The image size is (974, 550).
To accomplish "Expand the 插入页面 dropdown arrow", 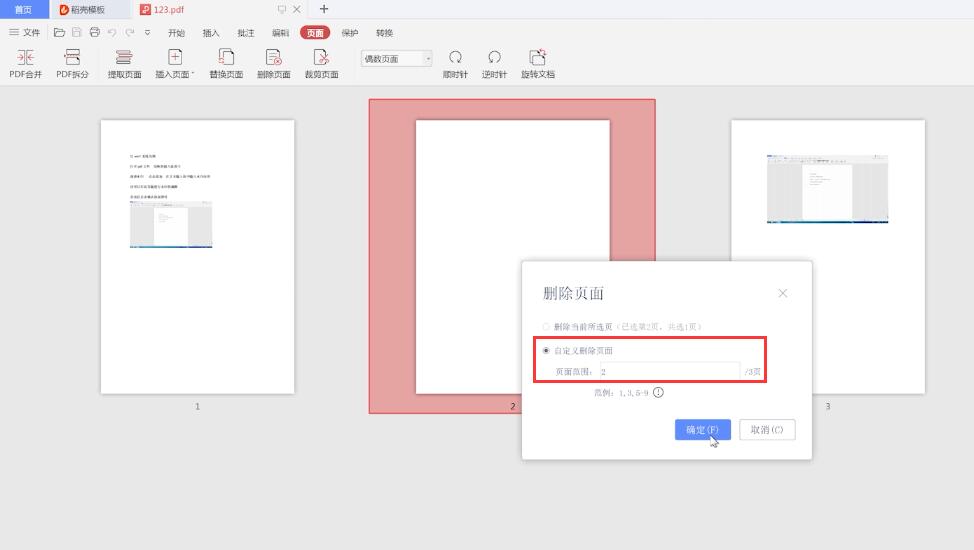I will 193,74.
